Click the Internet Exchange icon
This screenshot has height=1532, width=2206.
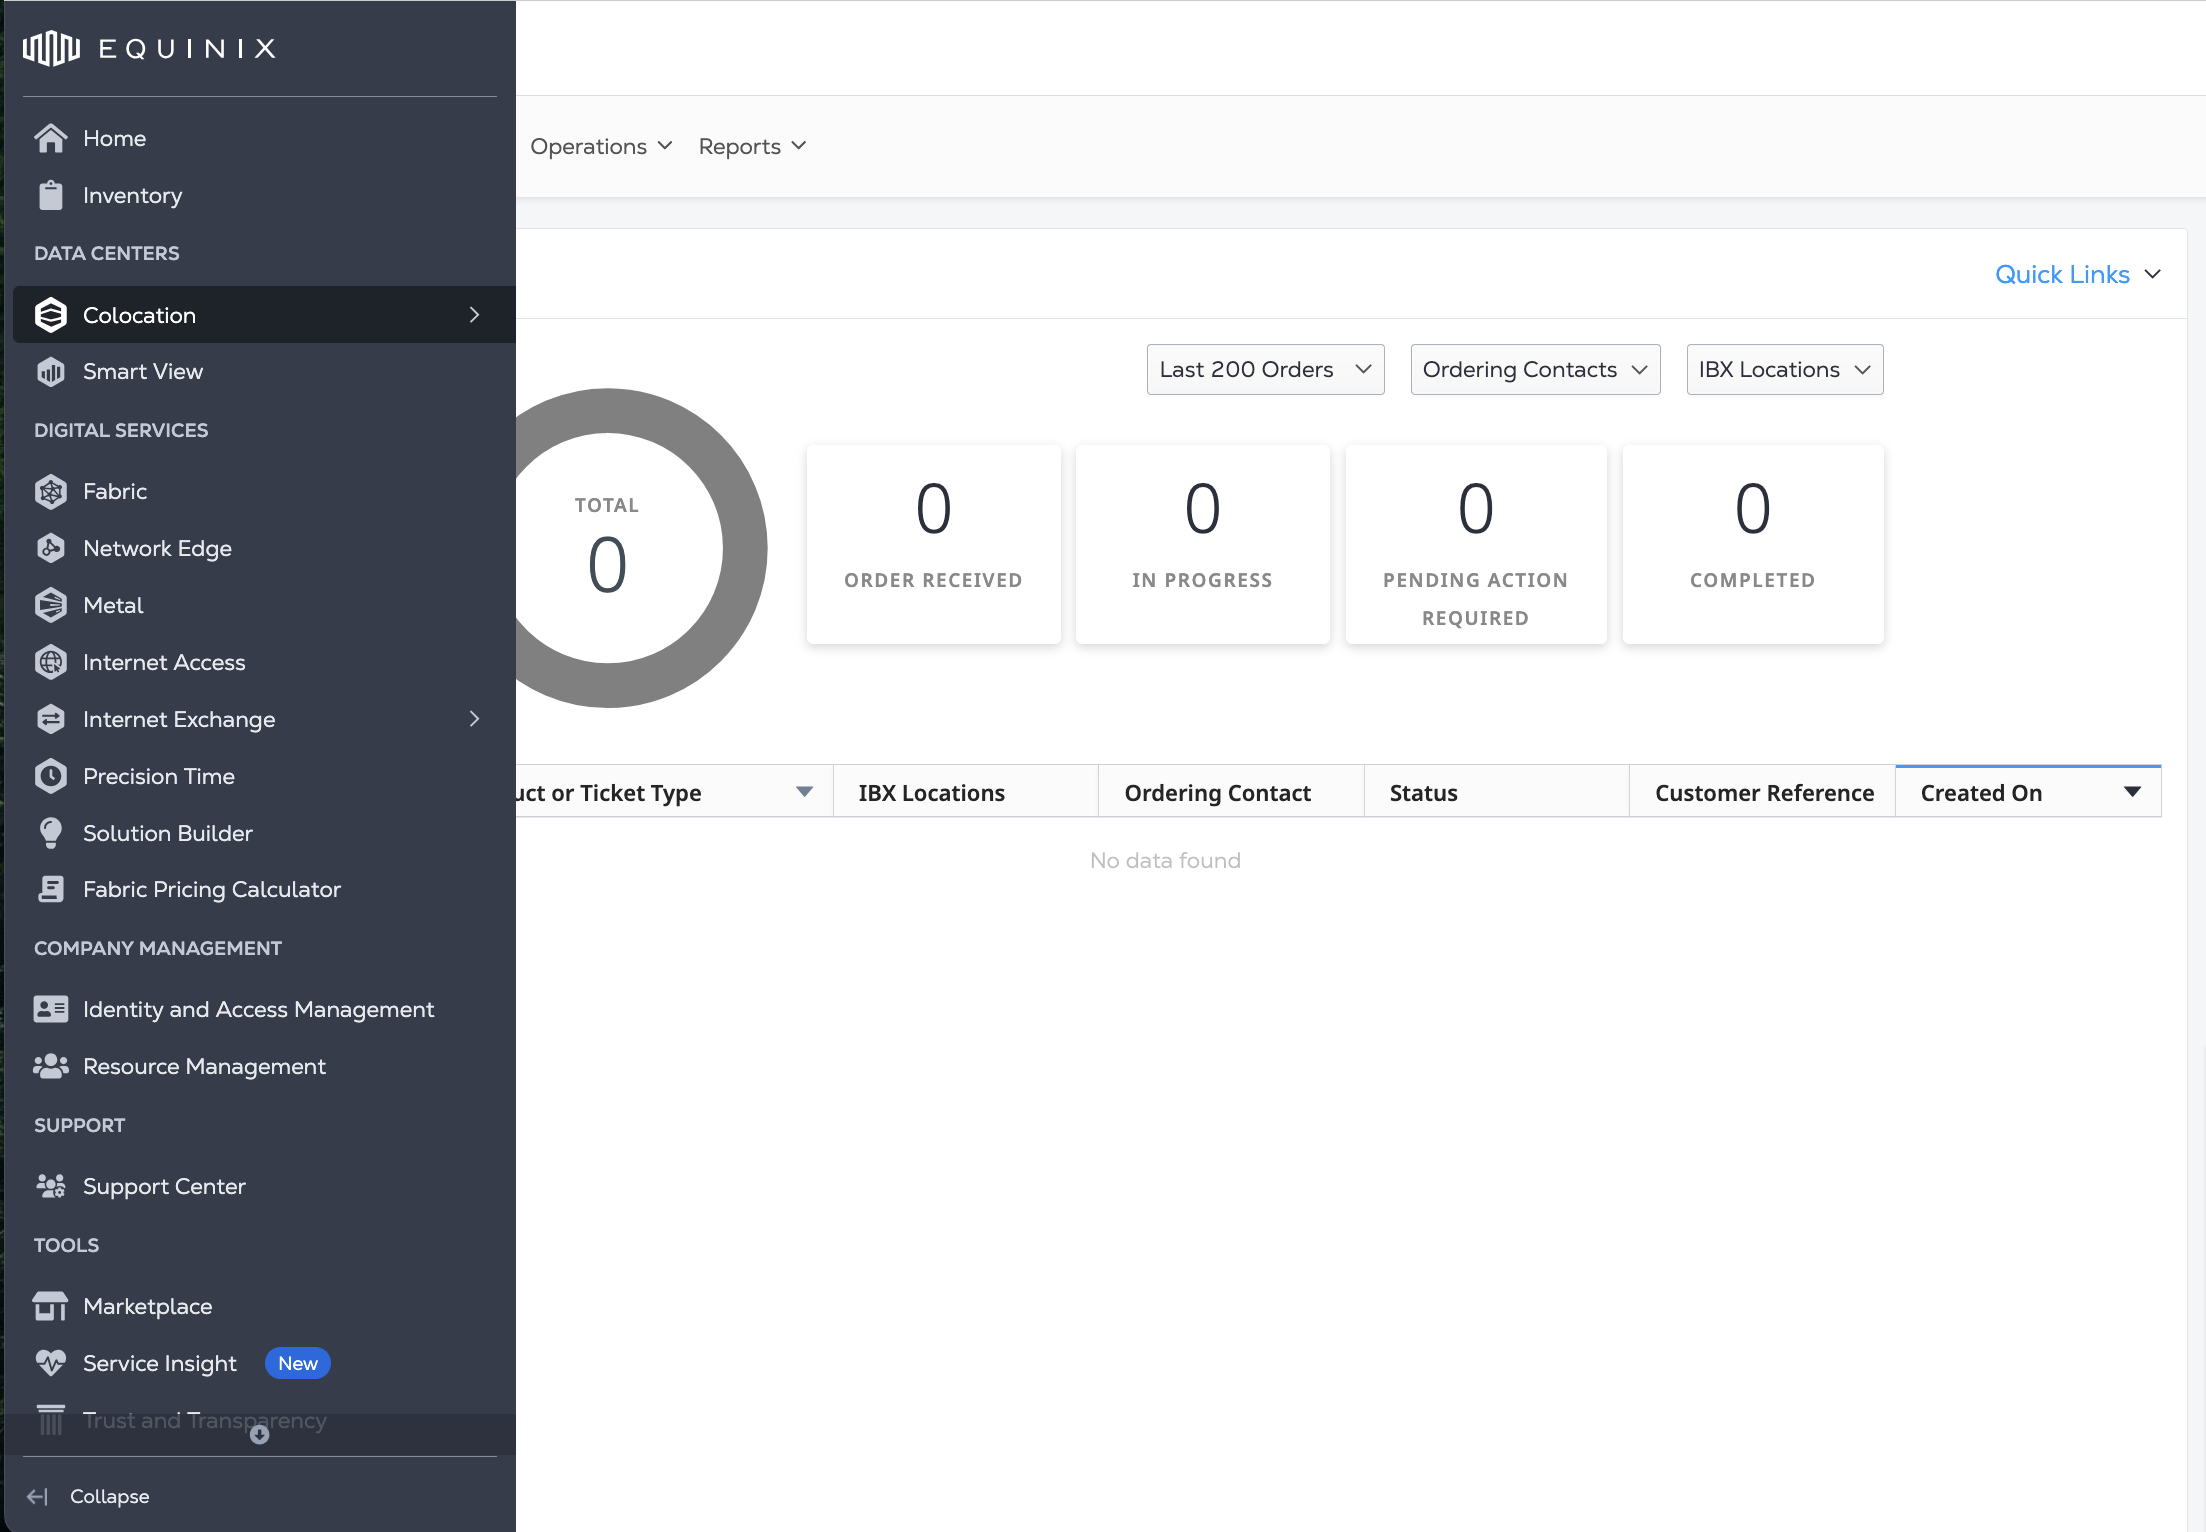pos(51,719)
